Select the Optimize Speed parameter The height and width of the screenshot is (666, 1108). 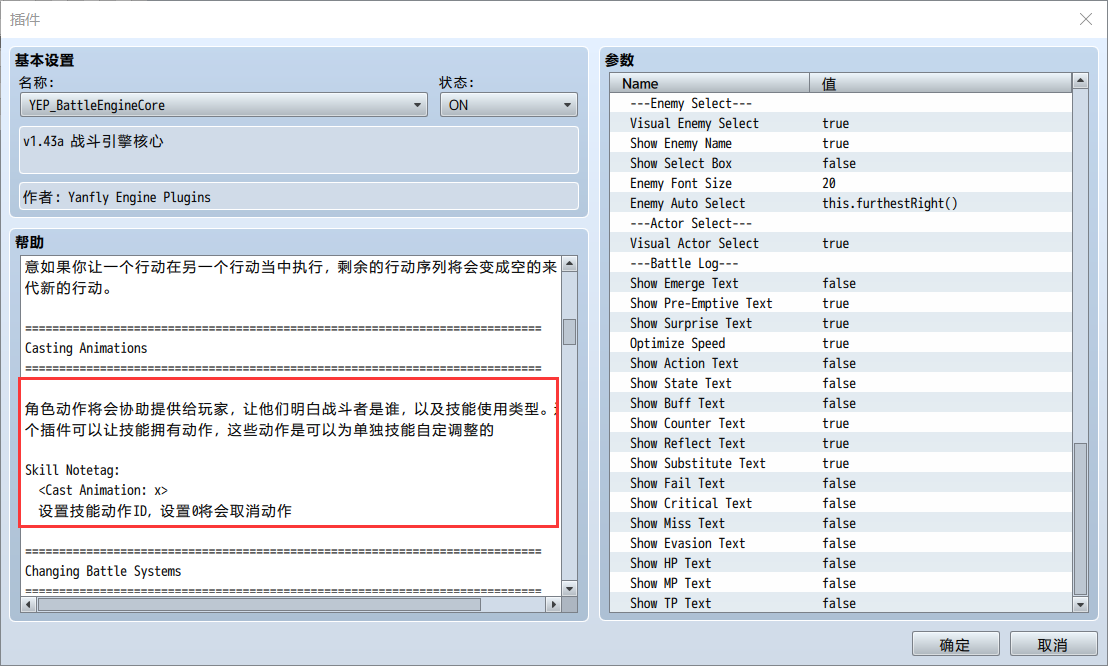click(x=841, y=344)
